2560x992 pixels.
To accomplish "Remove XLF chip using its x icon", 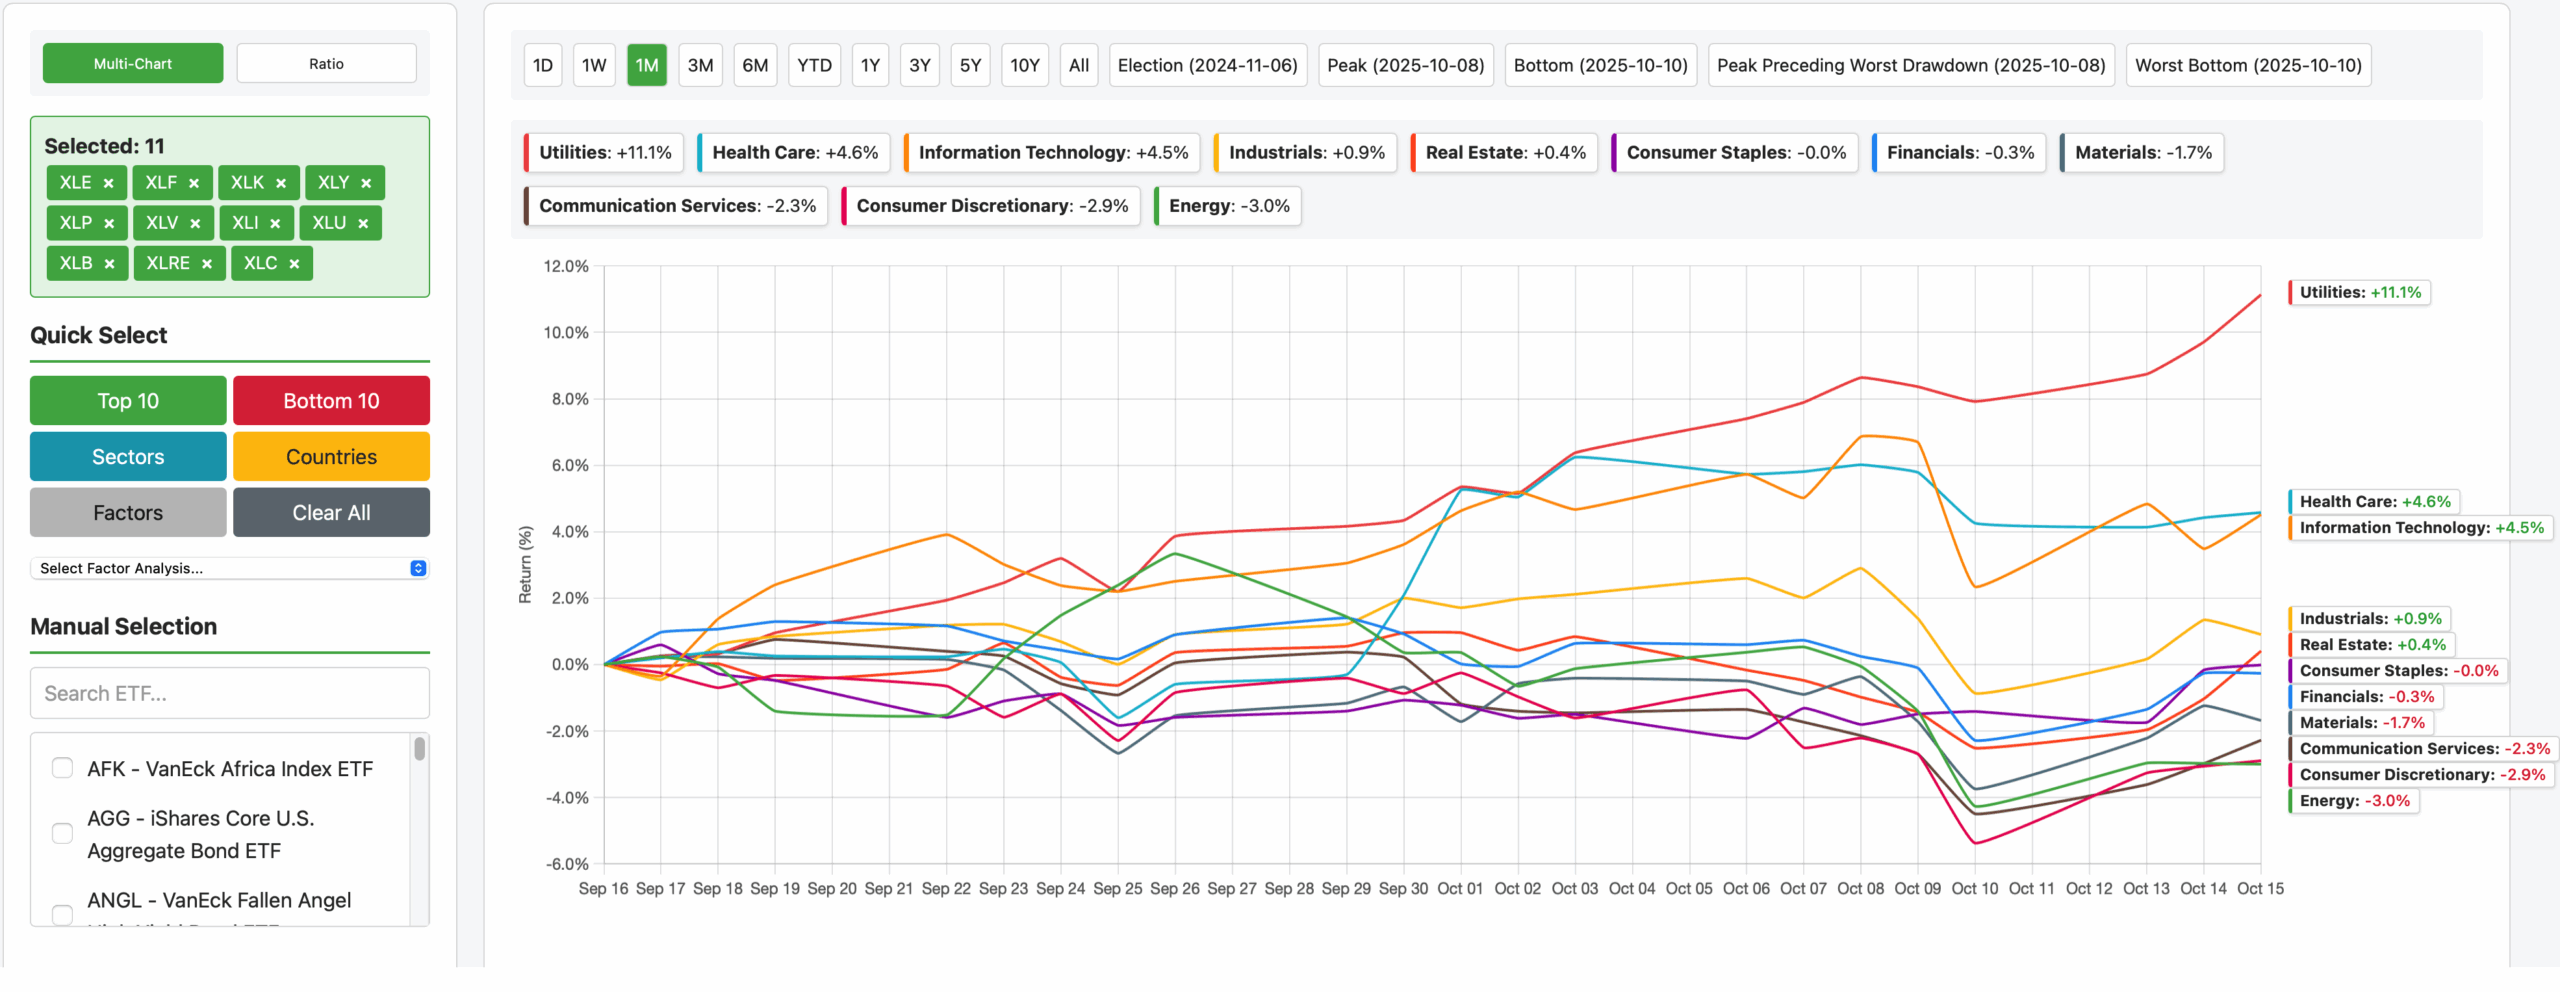I will click(194, 183).
